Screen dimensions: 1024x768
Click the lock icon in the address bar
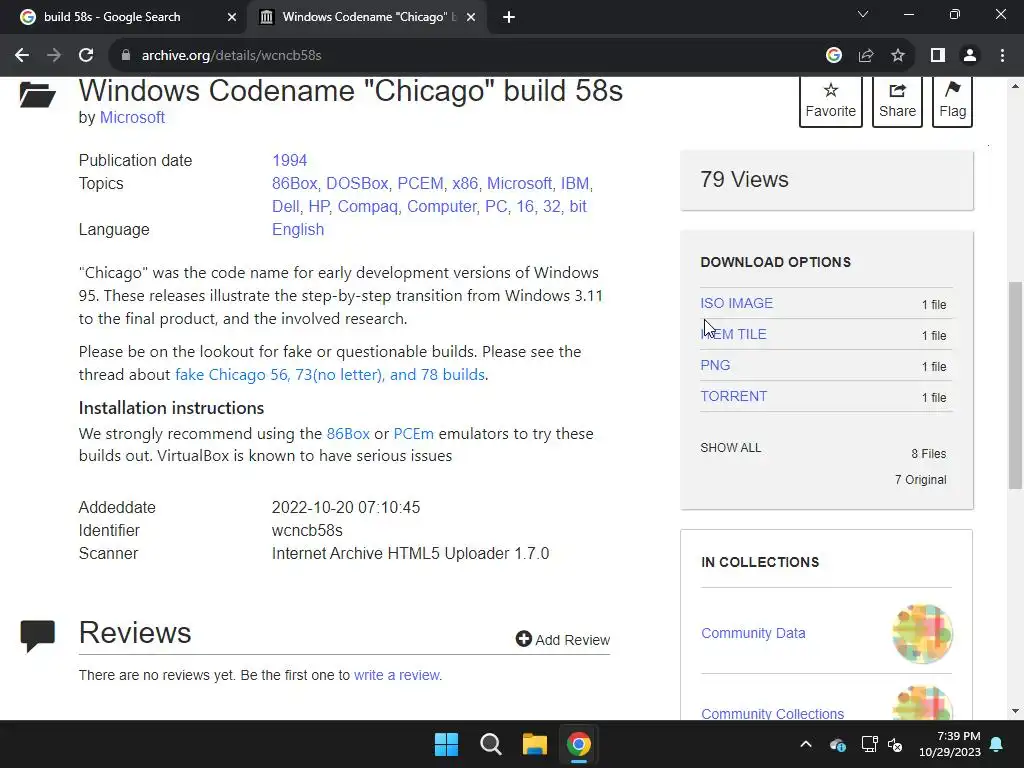[x=126, y=56]
